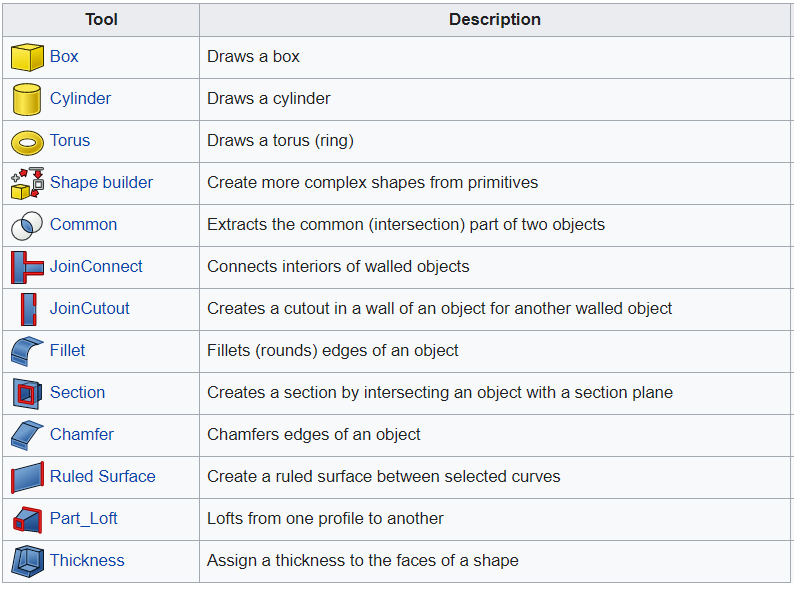
Task: Click the Thickness tool icon
Action: tap(27, 561)
